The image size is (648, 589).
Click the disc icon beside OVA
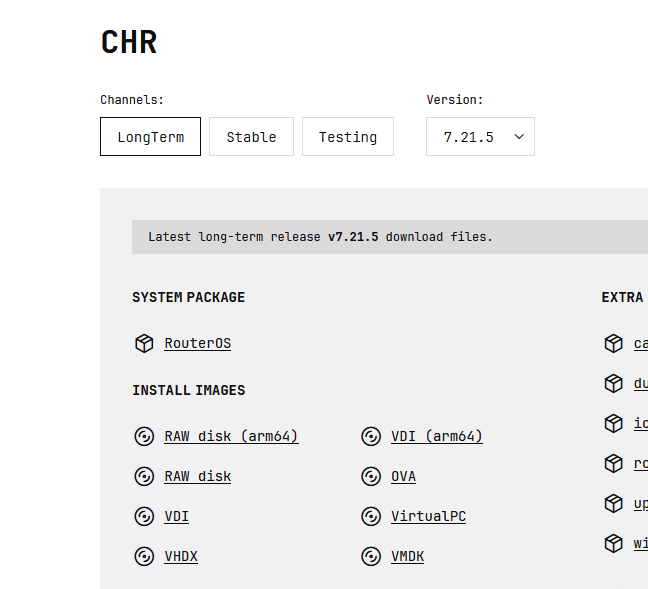click(x=371, y=477)
